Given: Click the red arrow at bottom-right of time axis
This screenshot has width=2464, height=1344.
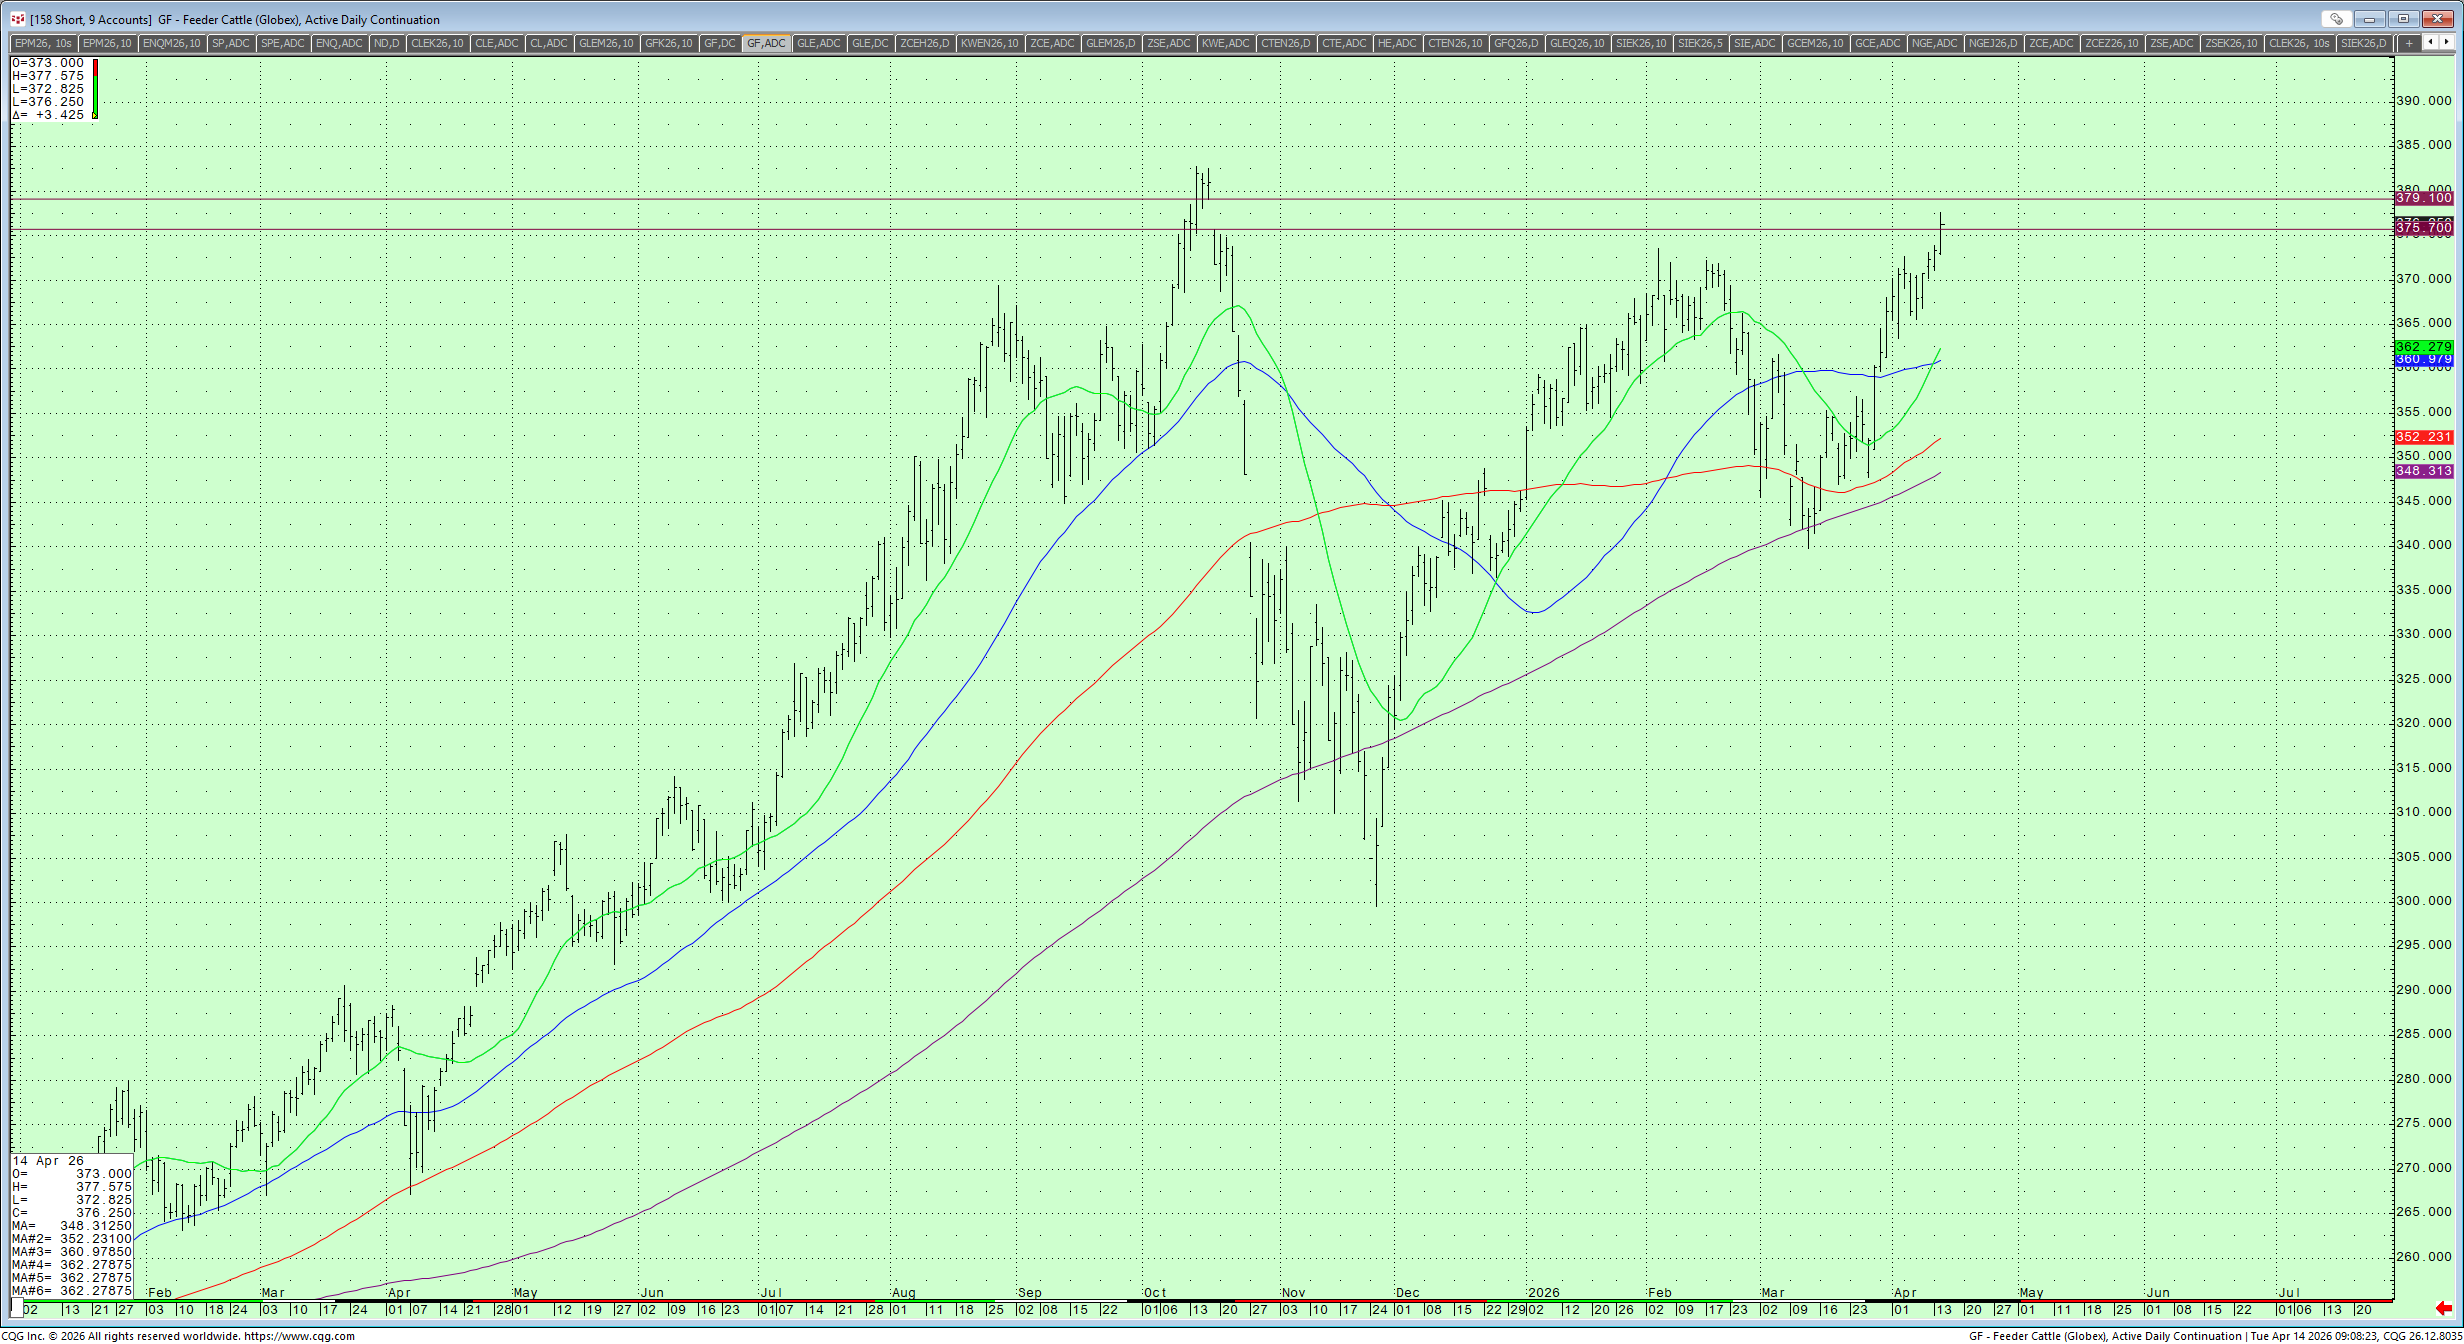Looking at the screenshot, I should (2443, 1308).
